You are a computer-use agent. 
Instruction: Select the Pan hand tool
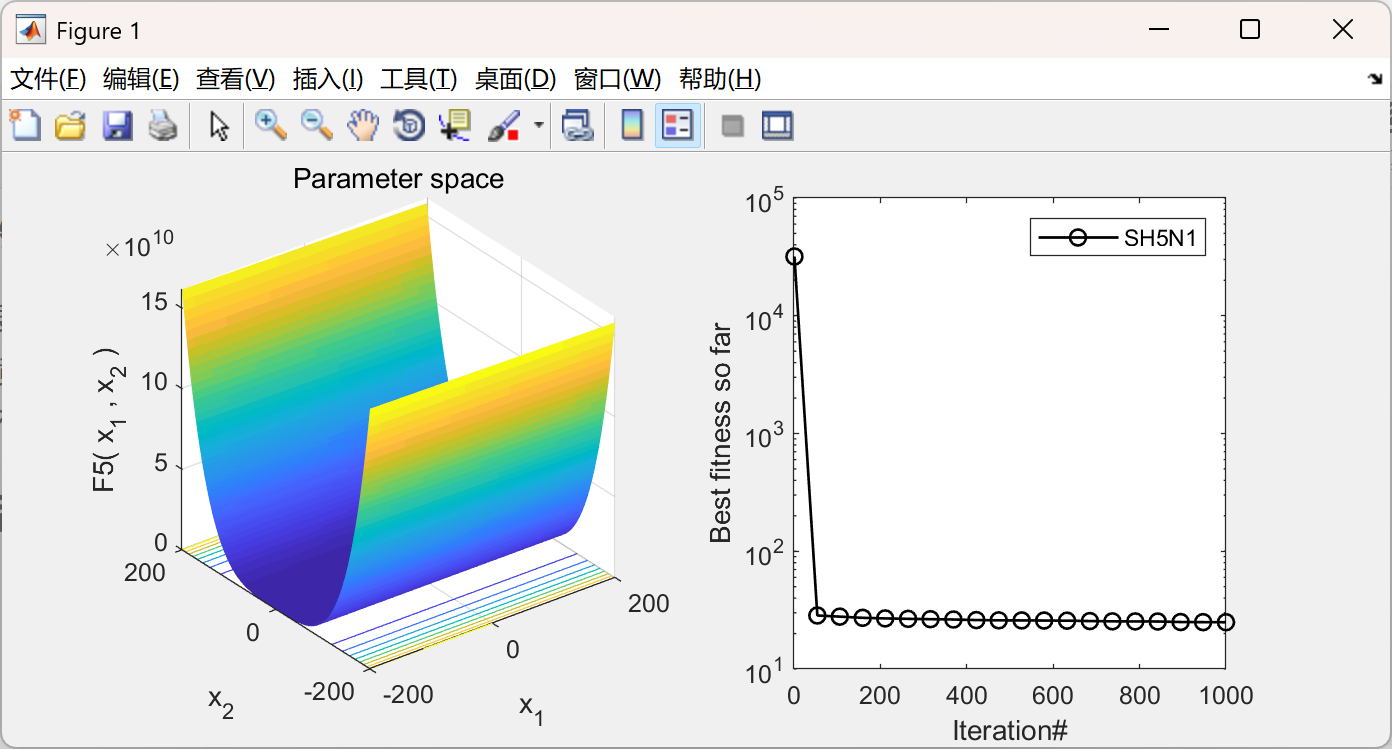(363, 125)
